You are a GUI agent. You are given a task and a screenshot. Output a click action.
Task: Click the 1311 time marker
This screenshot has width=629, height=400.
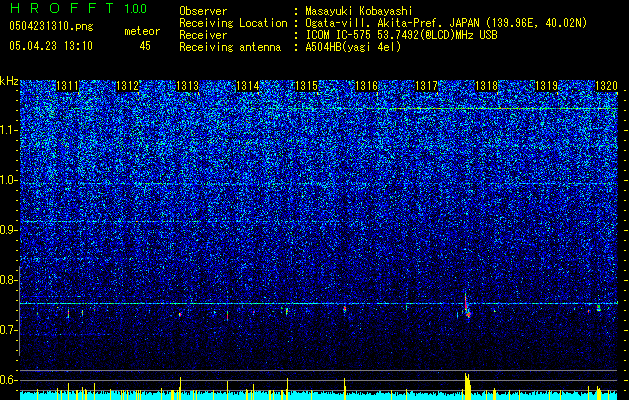tap(67, 86)
